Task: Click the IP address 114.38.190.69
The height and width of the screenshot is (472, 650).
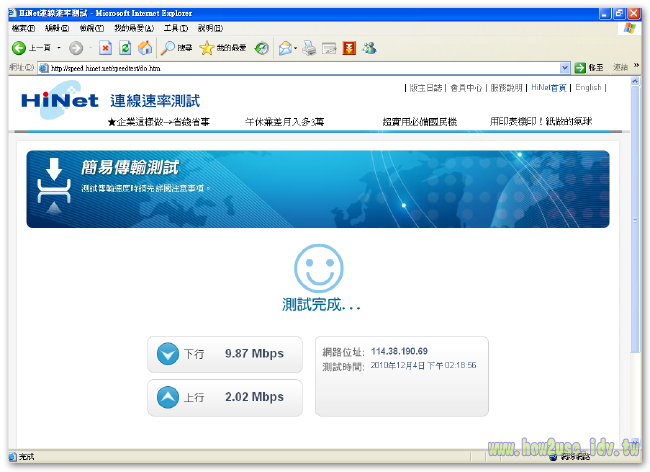Action: click(399, 351)
